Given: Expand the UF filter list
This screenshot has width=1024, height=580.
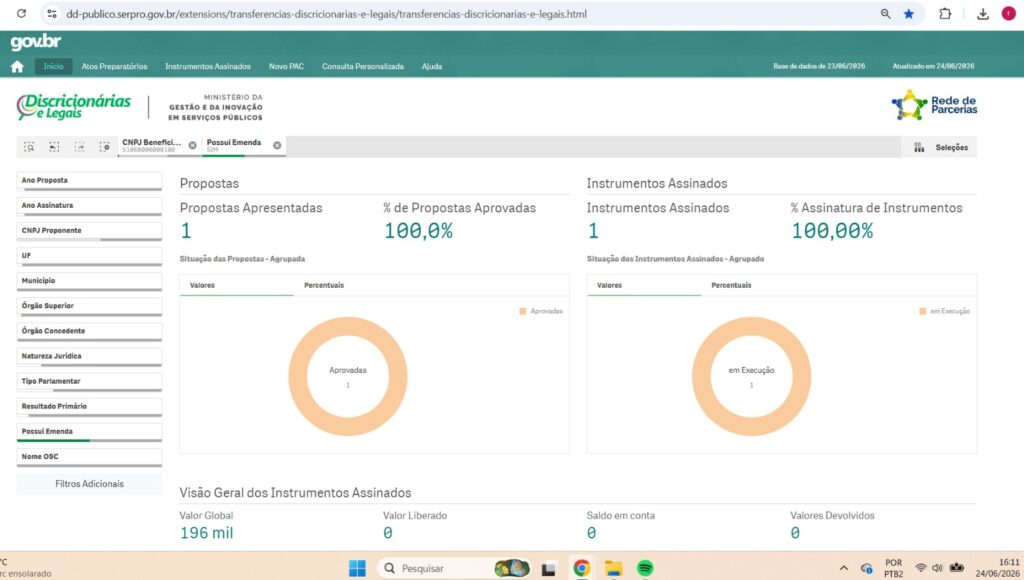Looking at the screenshot, I should (x=89, y=256).
